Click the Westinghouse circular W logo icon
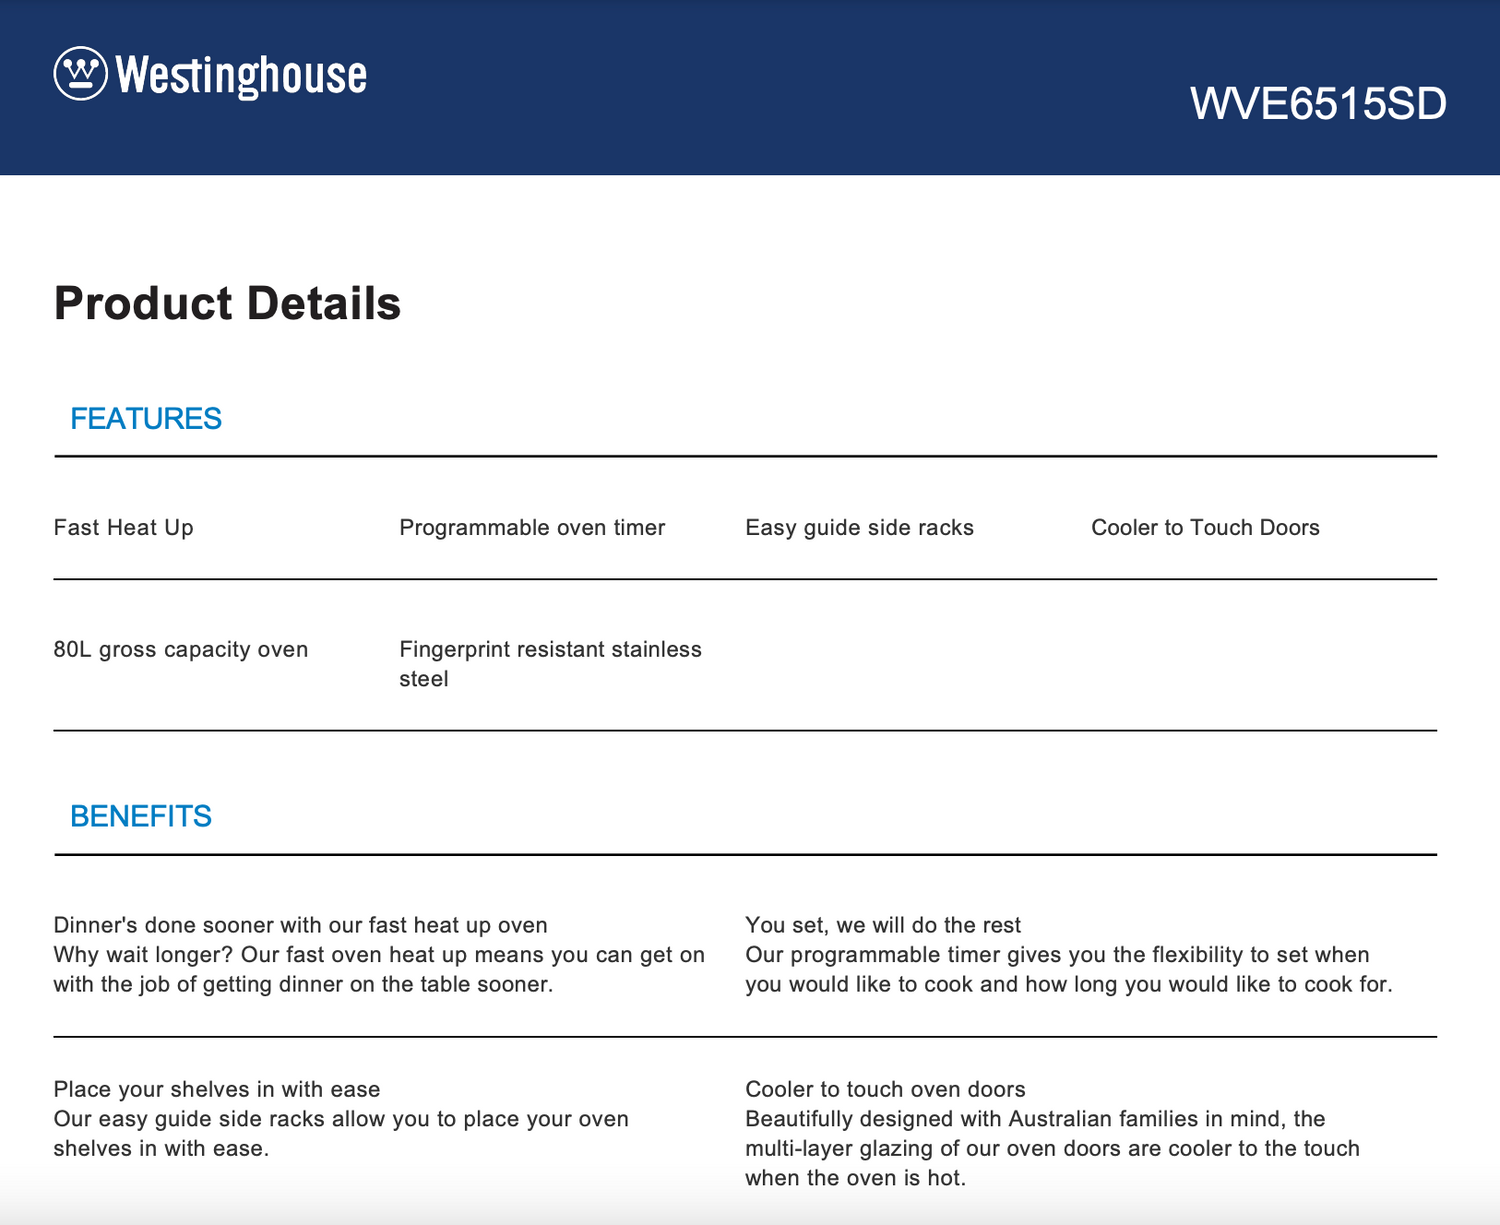Image resolution: width=1500 pixels, height=1225 pixels. pos(80,73)
